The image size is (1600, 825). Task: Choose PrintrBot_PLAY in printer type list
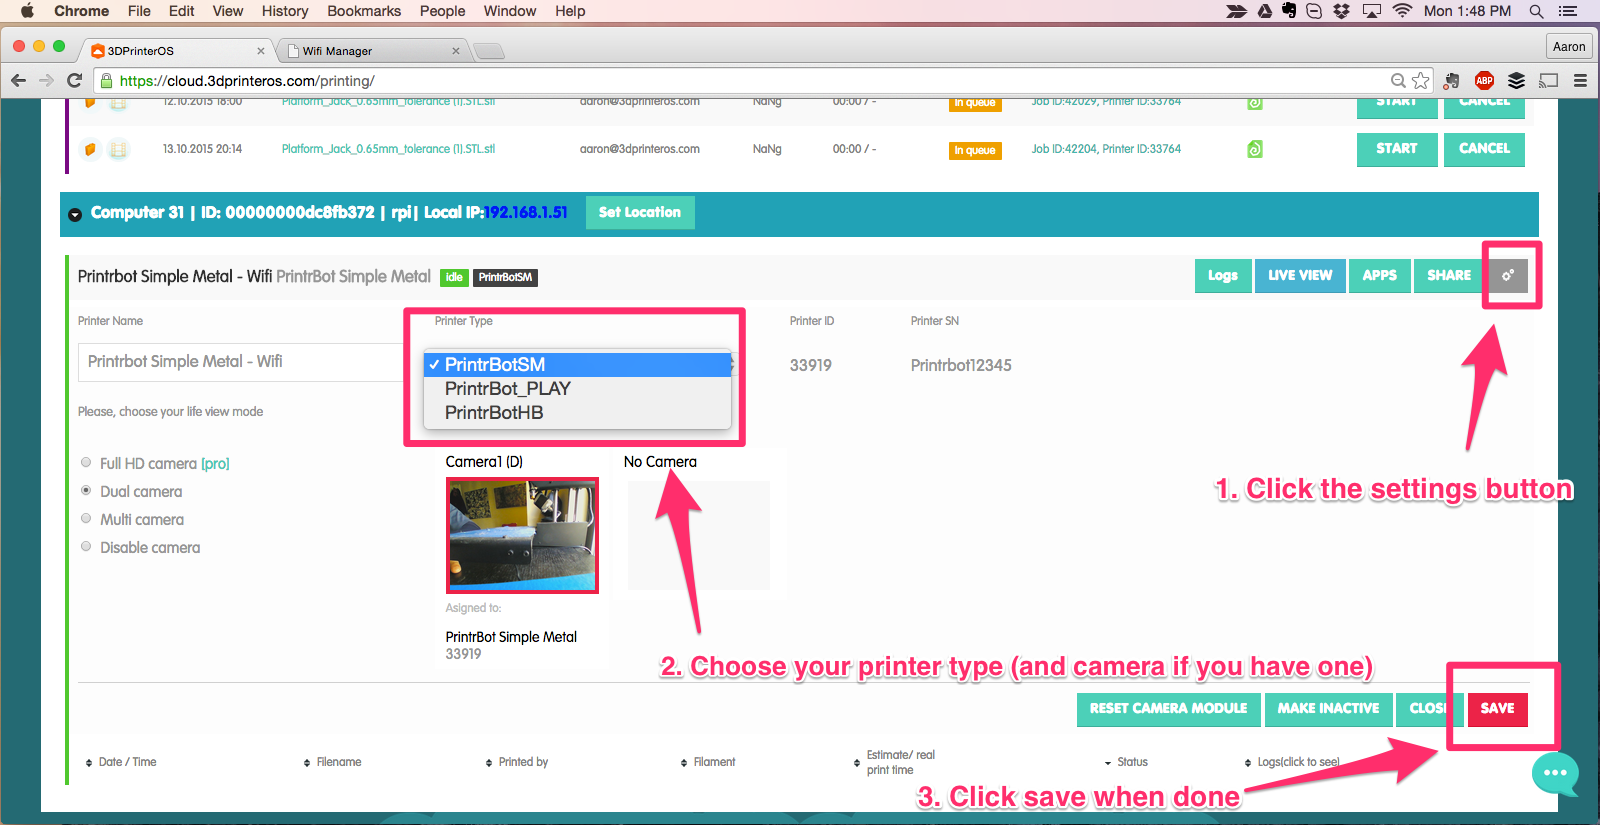point(578,389)
